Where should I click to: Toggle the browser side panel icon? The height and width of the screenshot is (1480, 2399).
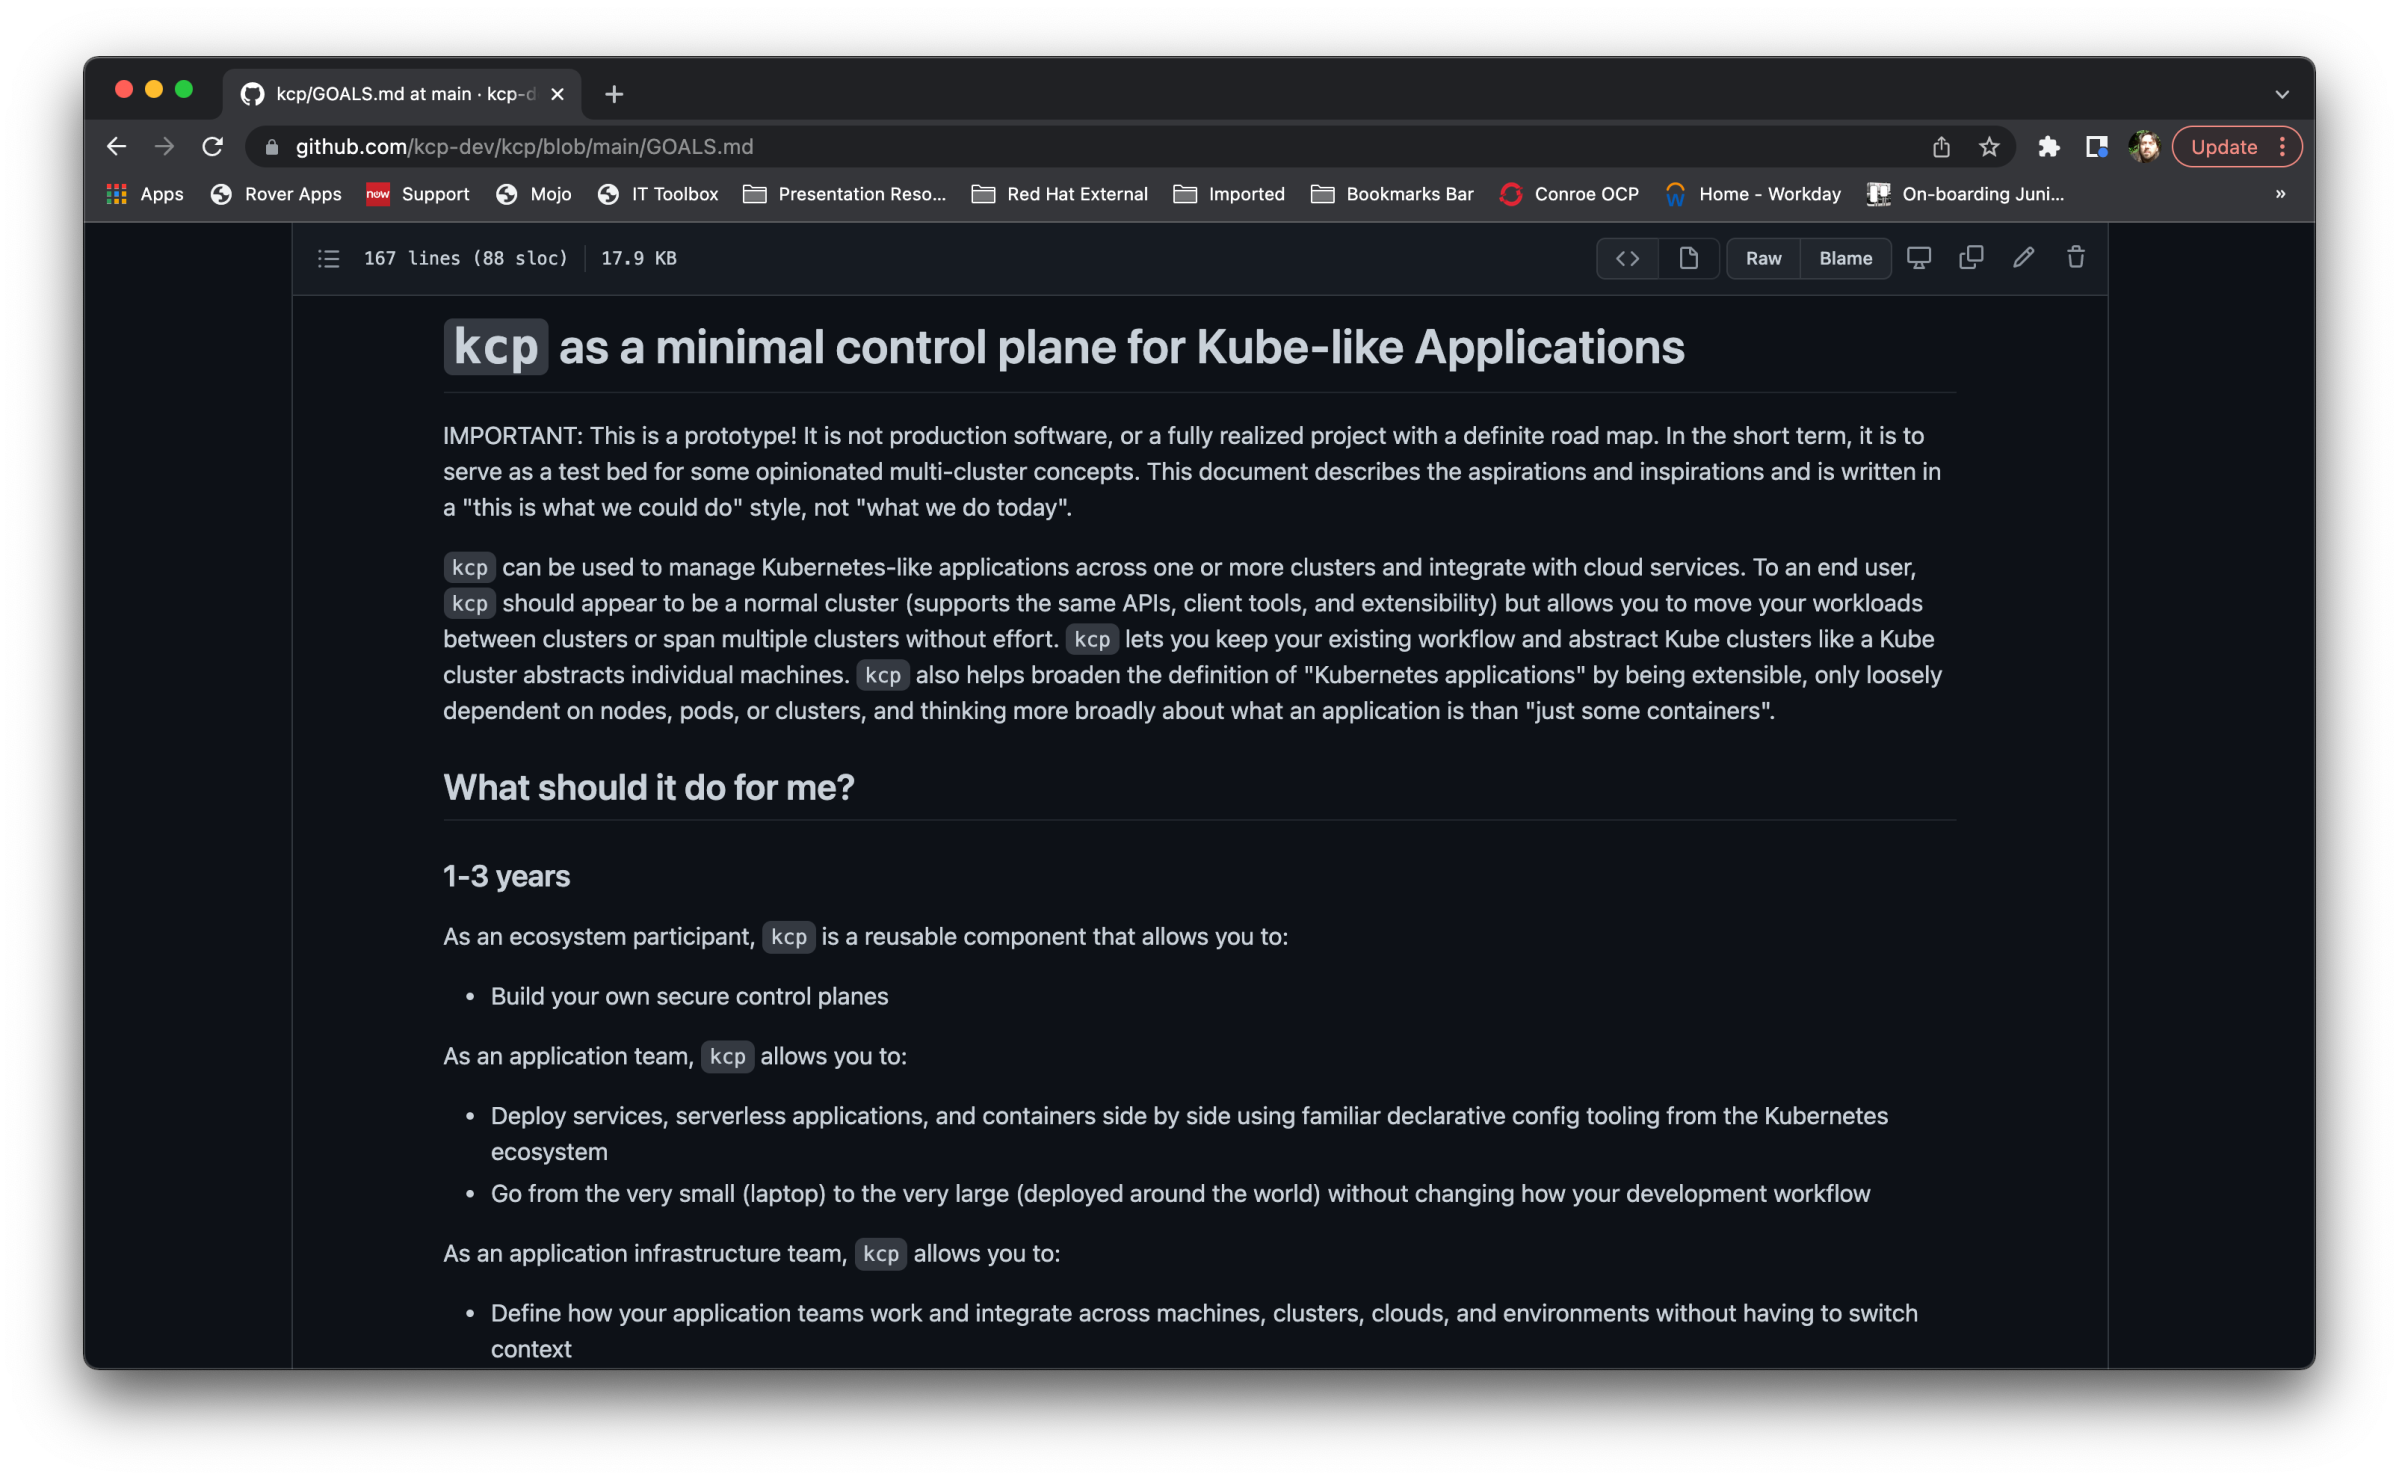(2096, 147)
